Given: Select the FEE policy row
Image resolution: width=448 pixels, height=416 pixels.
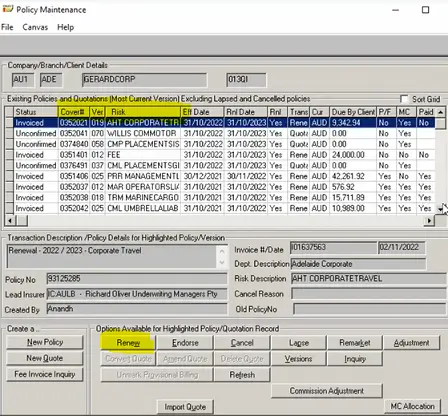Looking at the screenshot, I should [x=220, y=155].
